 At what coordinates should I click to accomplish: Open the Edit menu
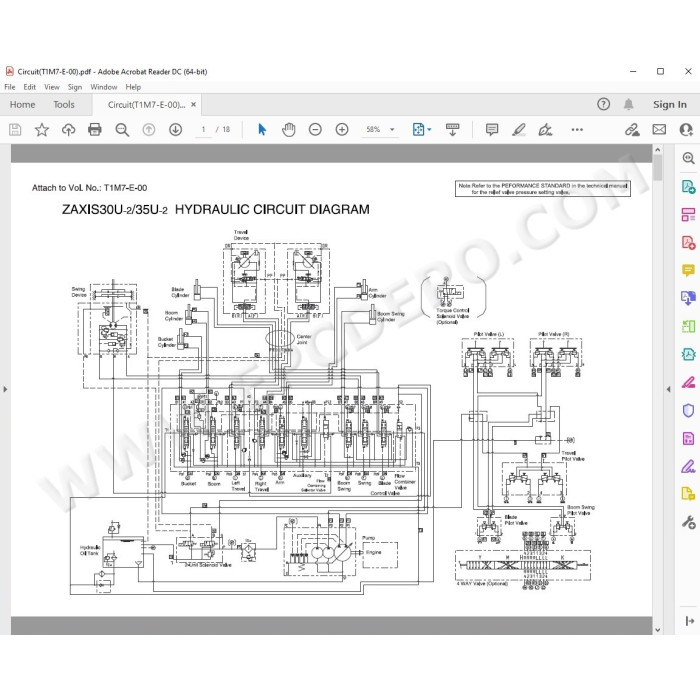[x=29, y=87]
